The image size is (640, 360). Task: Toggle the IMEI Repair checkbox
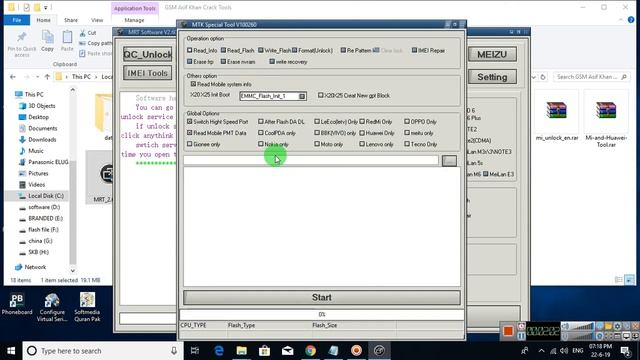(x=414, y=50)
